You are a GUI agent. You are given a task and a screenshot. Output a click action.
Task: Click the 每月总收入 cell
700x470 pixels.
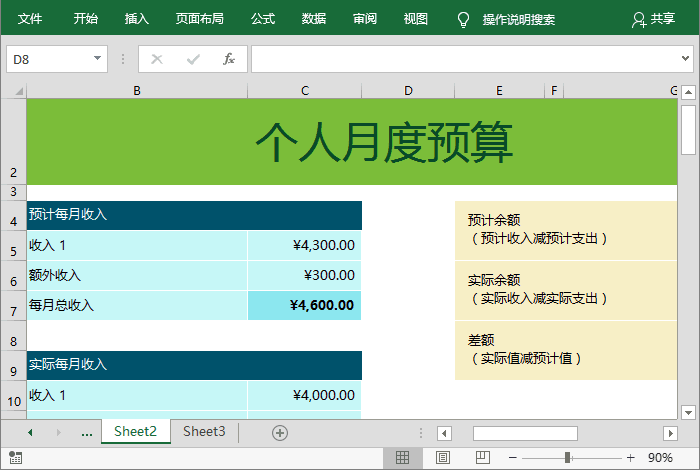pos(137,305)
